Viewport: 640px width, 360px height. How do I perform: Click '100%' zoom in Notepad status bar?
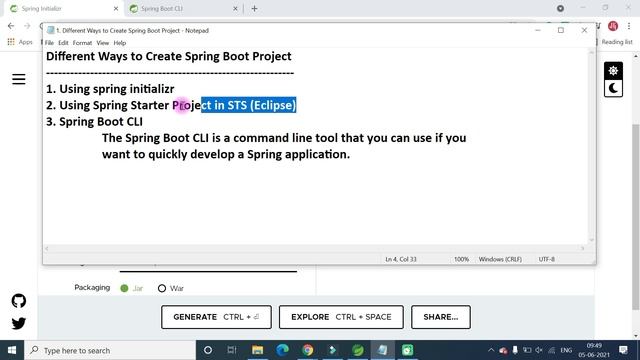(462, 259)
